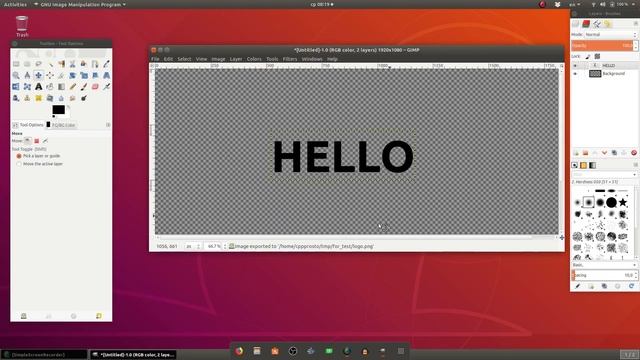Select the Move tool in Toolbox
The height and width of the screenshot is (360, 640).
click(38, 76)
